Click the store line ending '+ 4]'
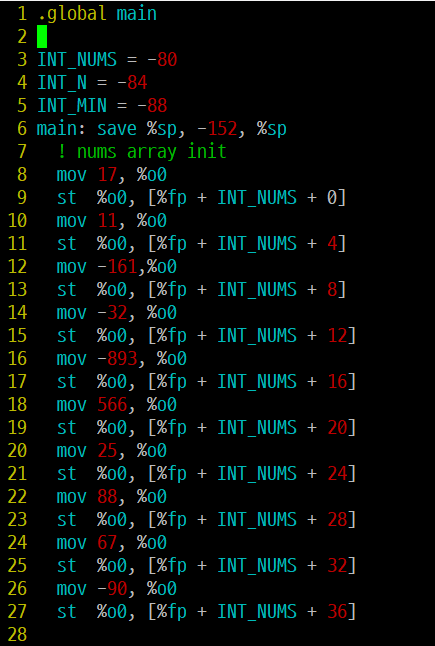Viewport: 435px width, 646px height. 201,244
